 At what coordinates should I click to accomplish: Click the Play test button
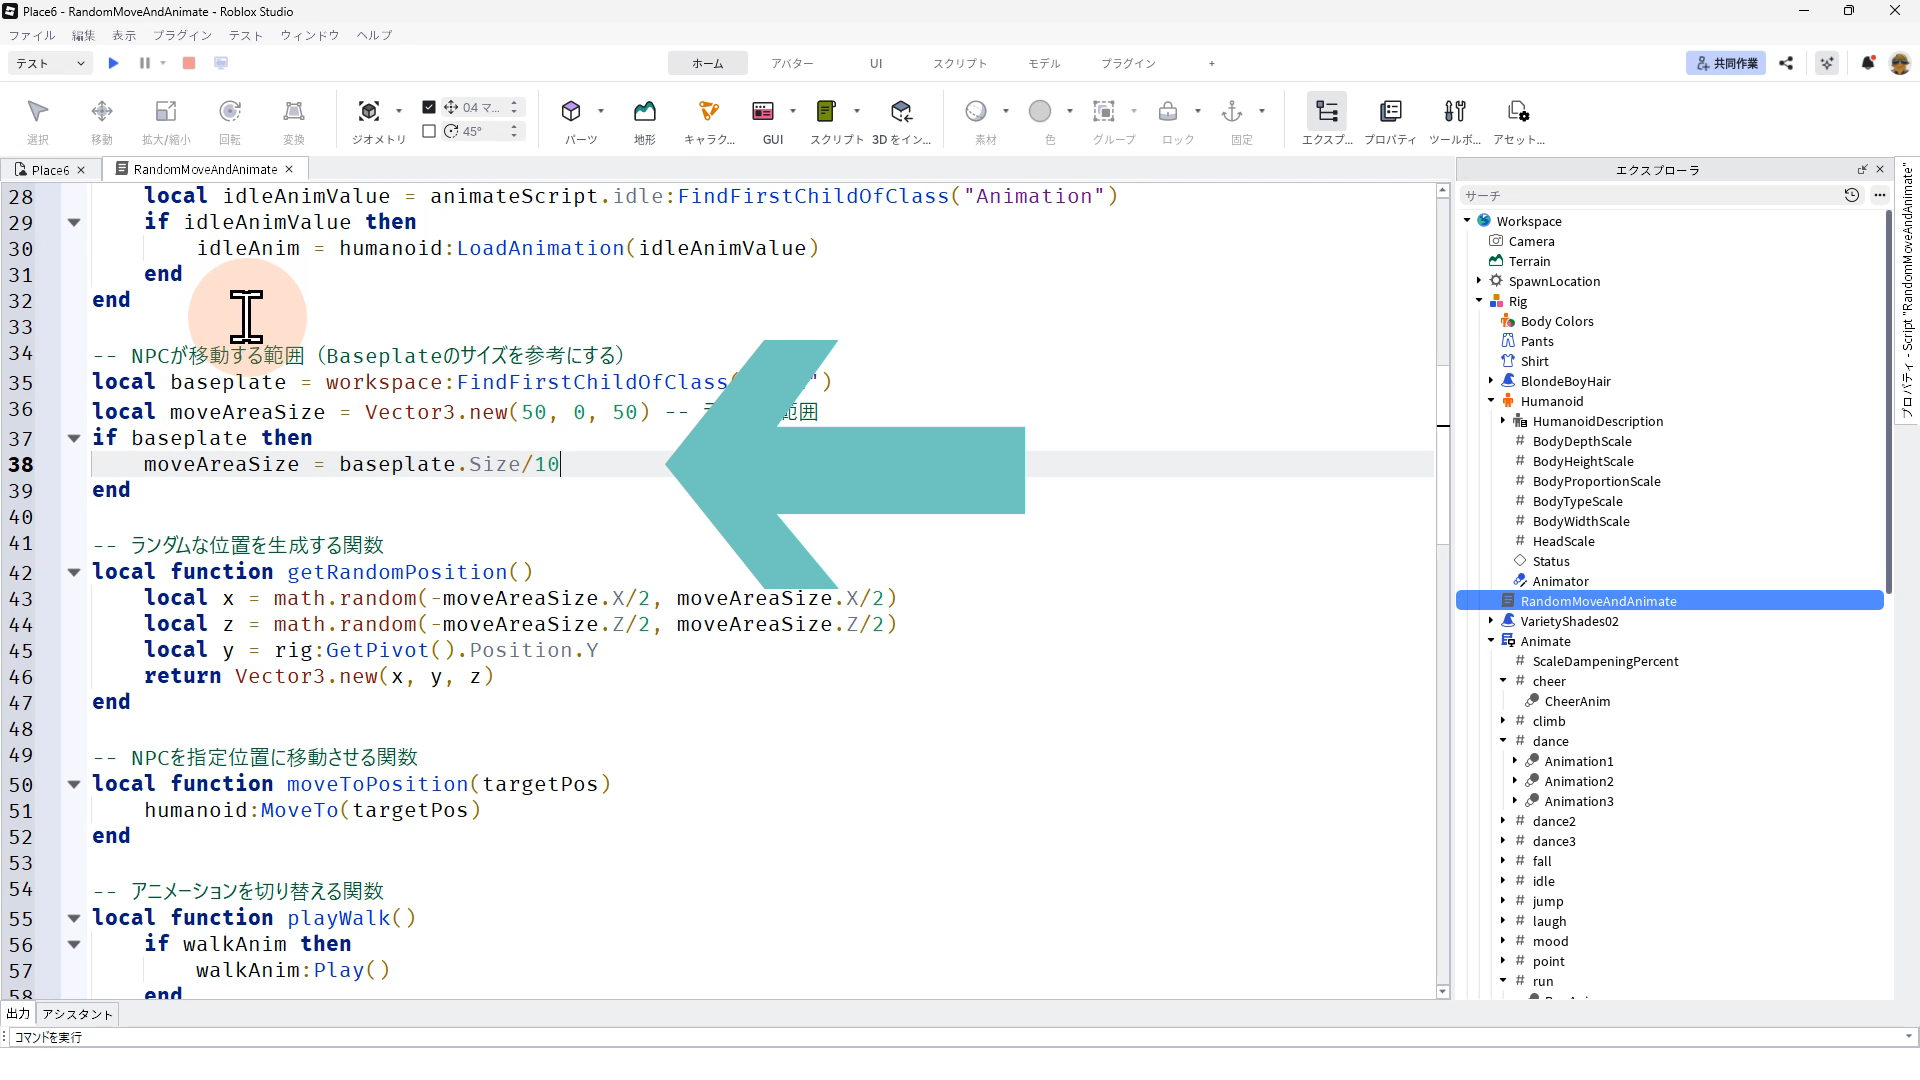coord(113,63)
